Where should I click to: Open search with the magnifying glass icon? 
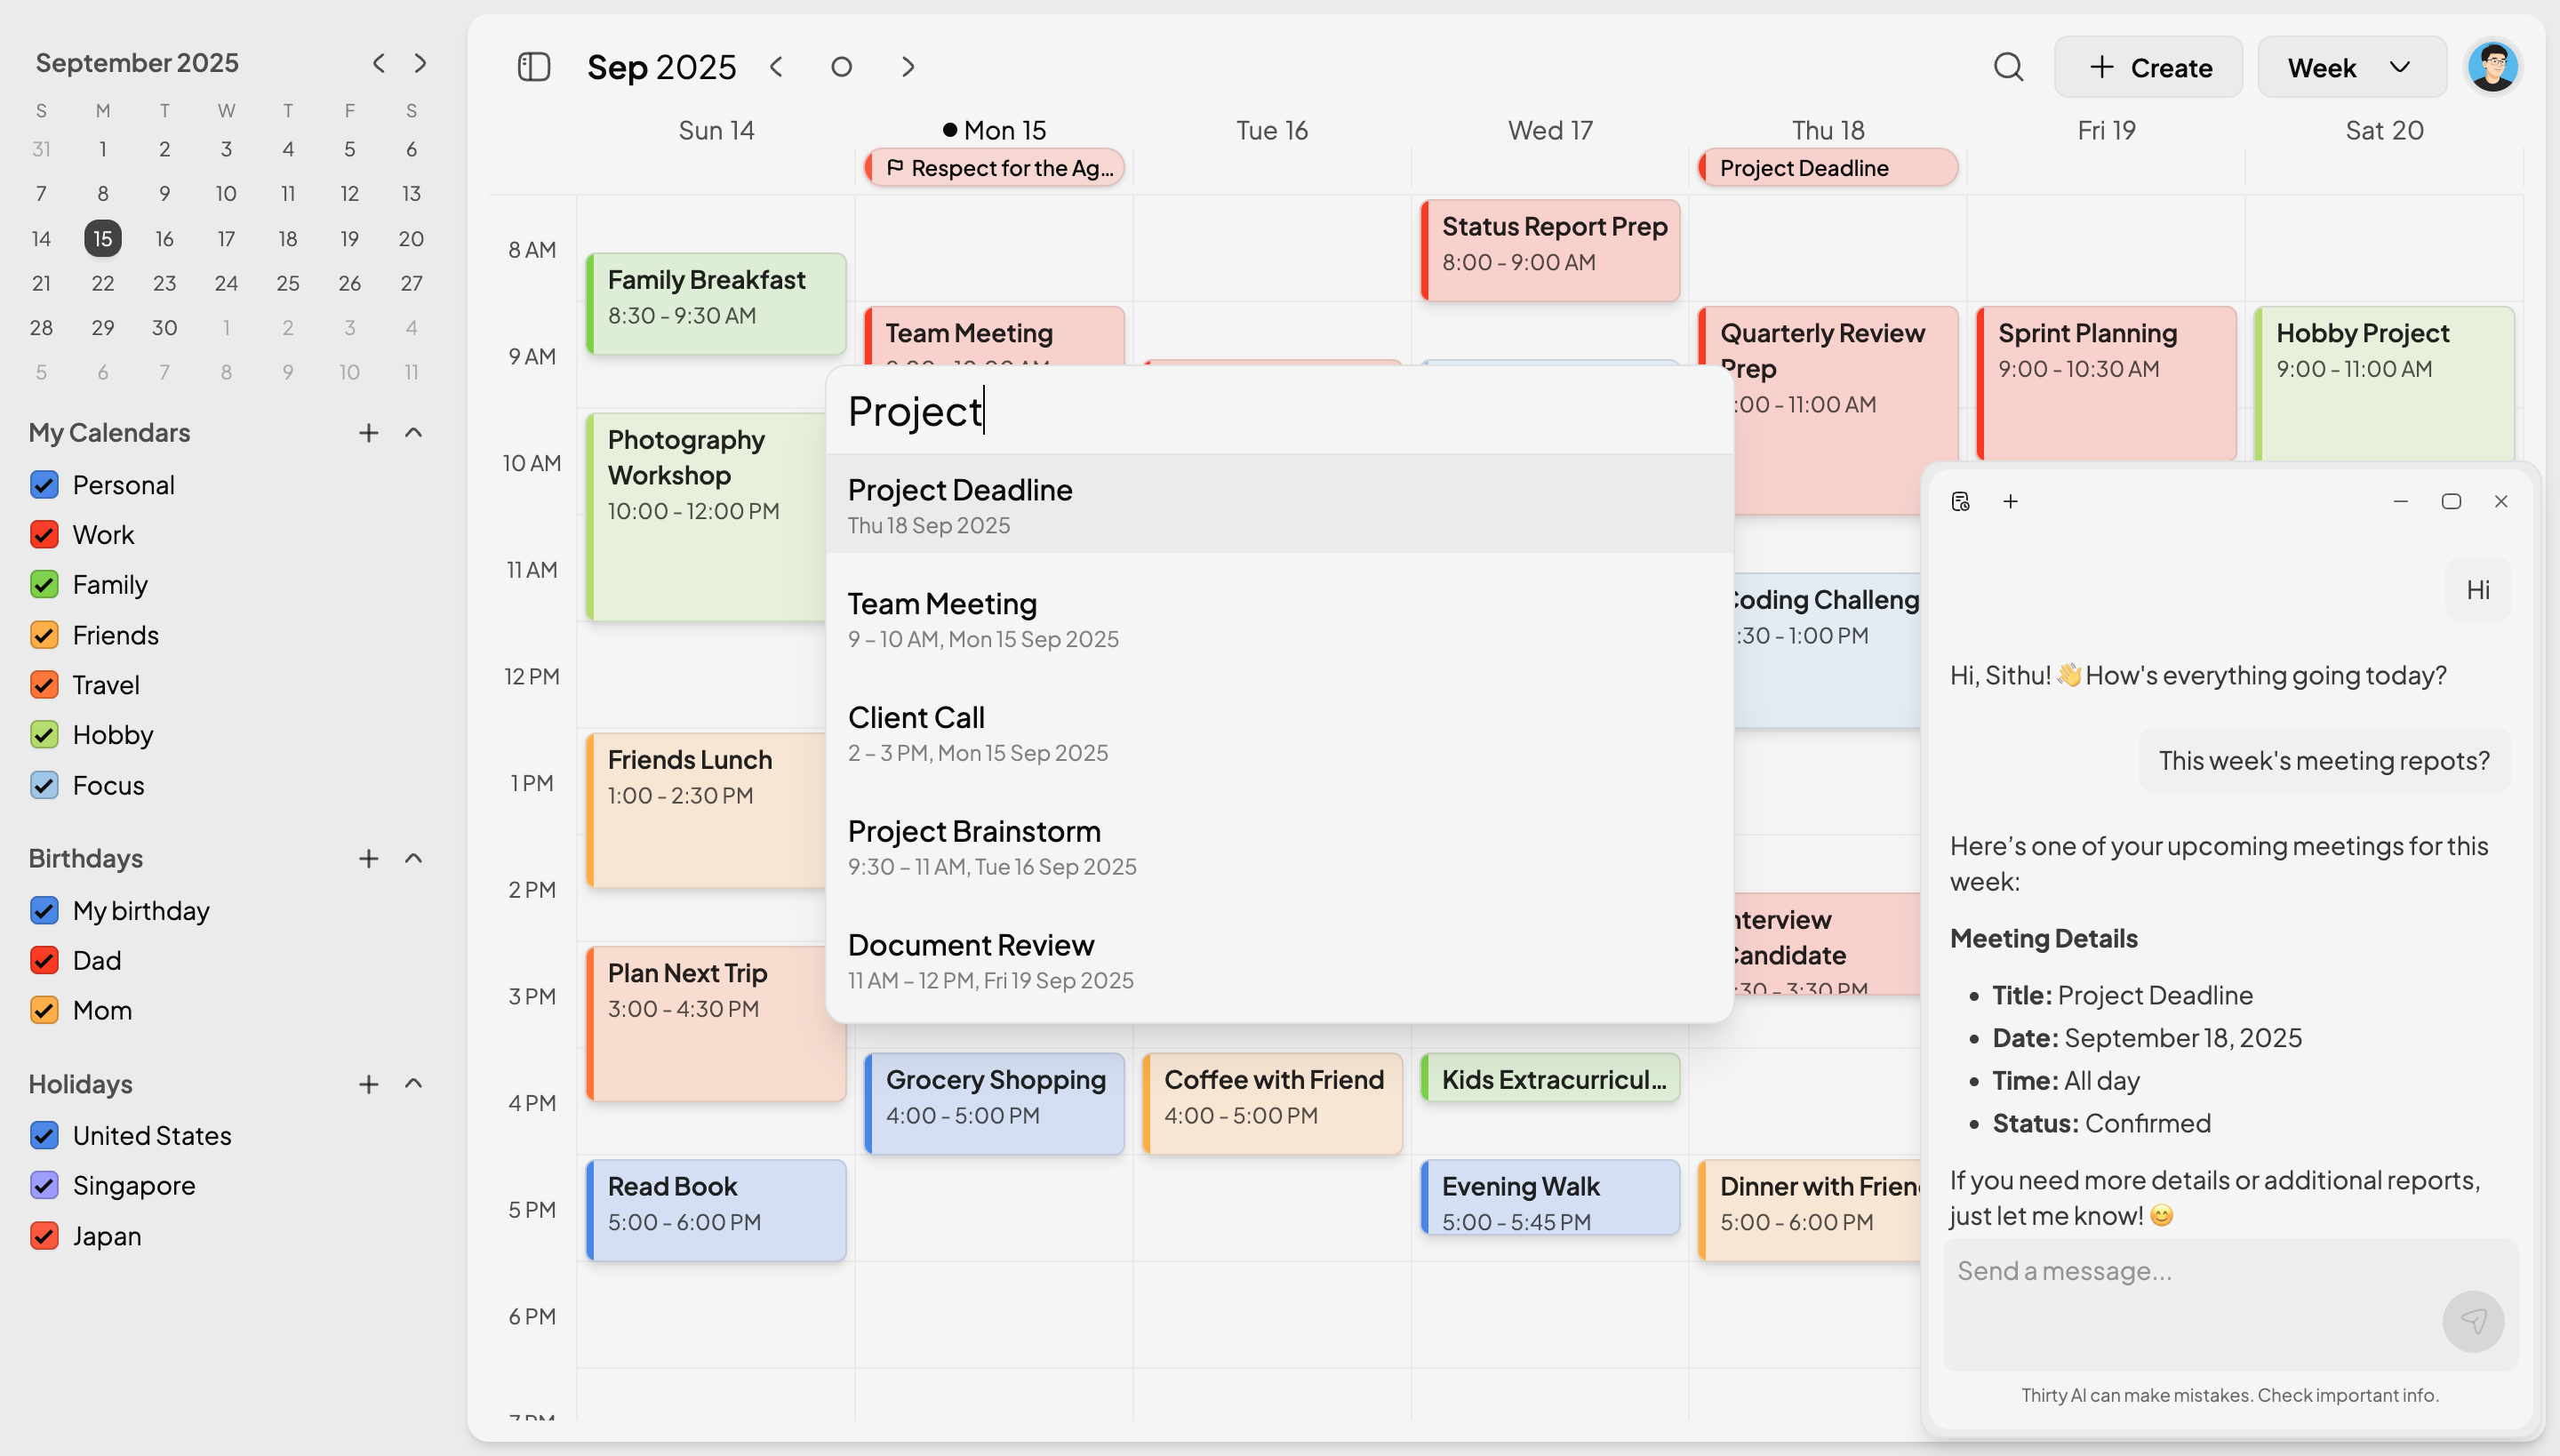(2009, 66)
